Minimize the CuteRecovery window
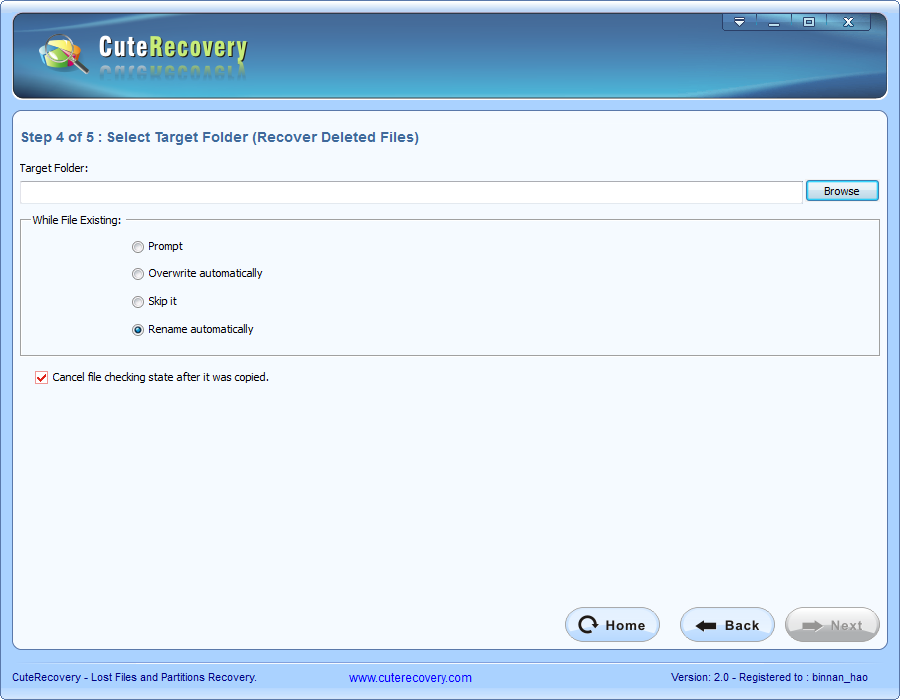 pos(774,22)
